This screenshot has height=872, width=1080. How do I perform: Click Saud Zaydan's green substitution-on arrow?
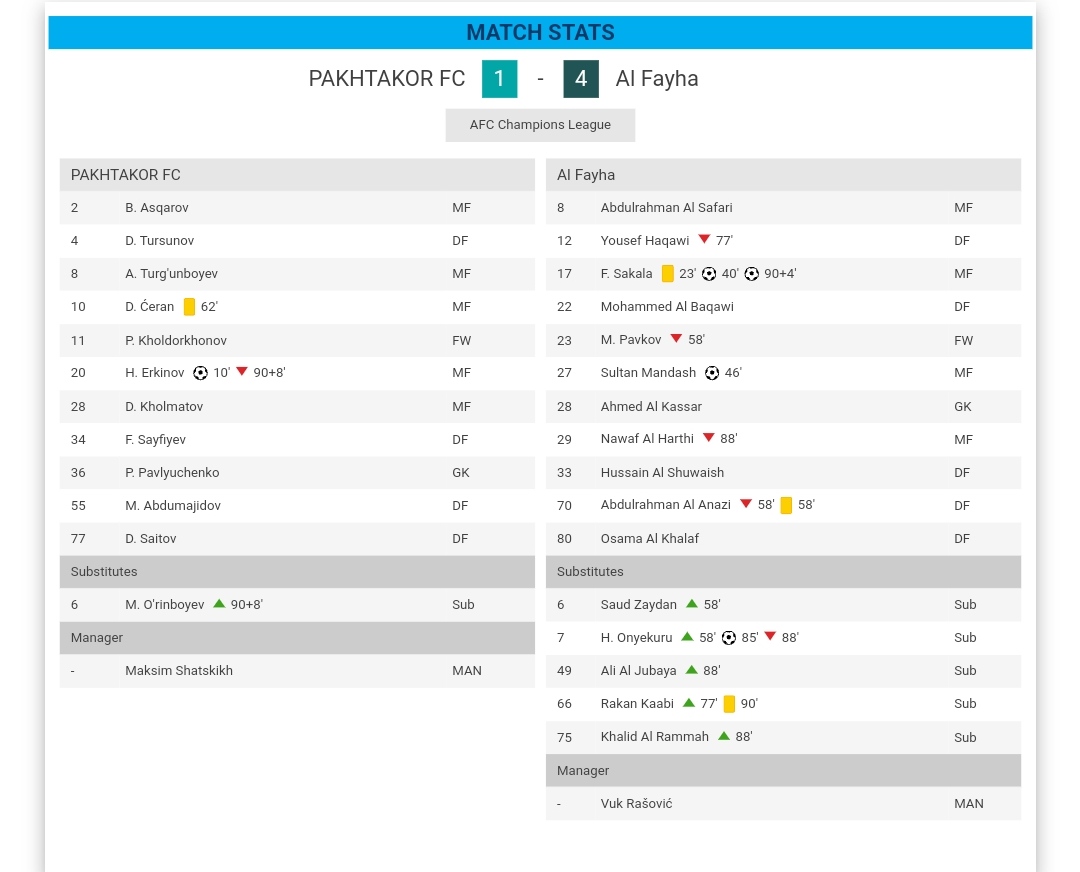pyautogui.click(x=692, y=604)
